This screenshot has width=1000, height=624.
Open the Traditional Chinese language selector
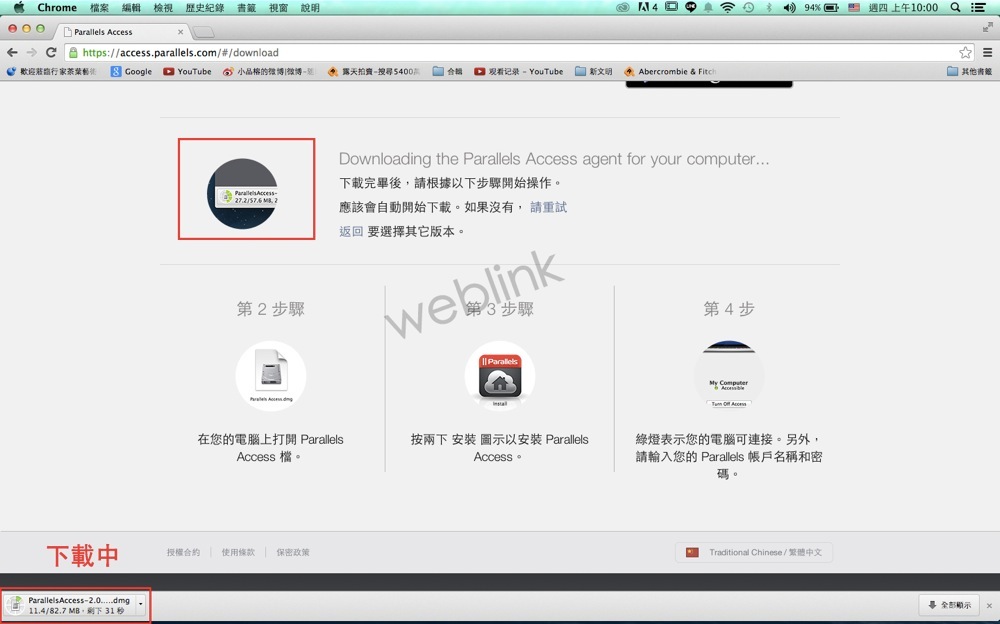pos(754,552)
